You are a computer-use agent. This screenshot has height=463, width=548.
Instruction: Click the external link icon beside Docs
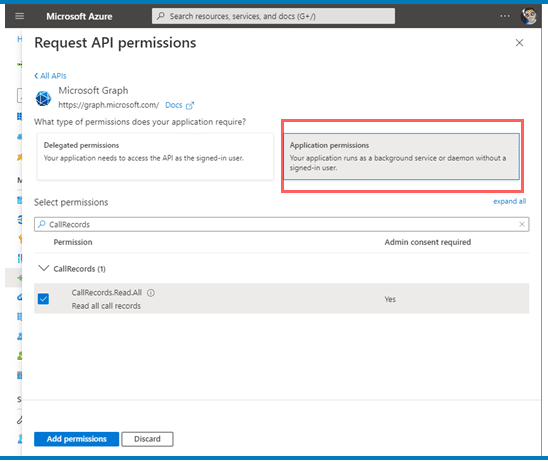190,106
